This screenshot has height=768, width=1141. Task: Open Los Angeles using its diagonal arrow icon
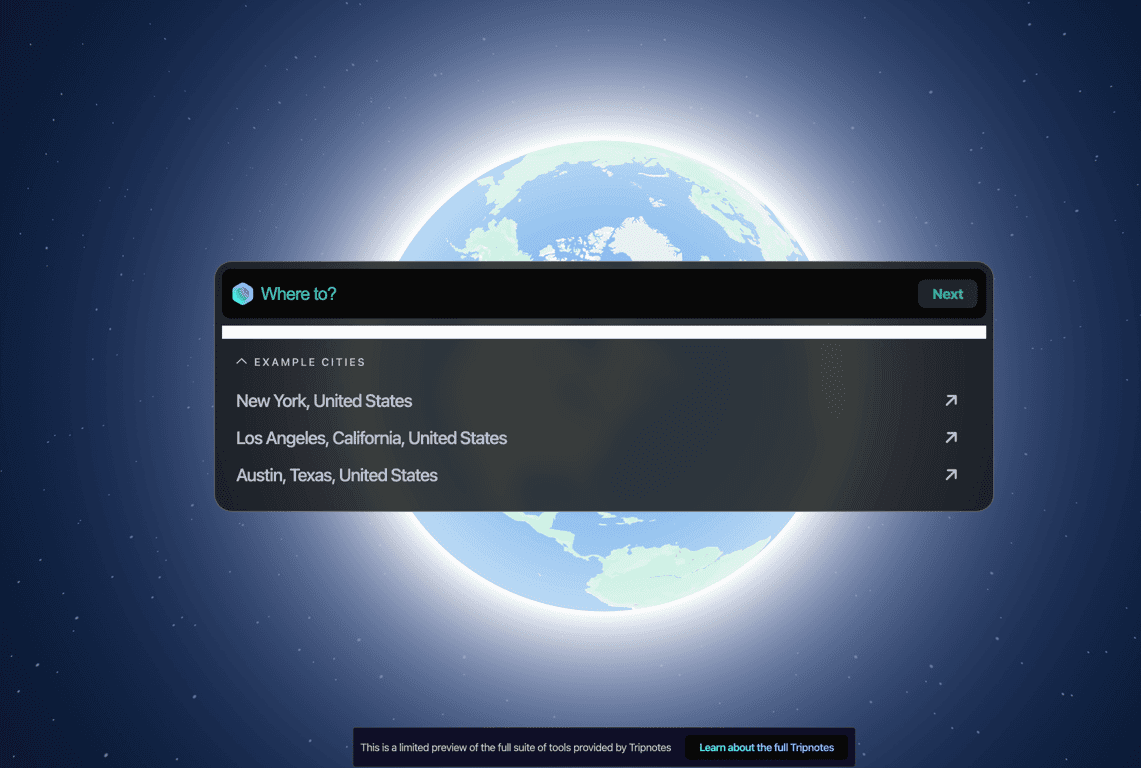[950, 437]
